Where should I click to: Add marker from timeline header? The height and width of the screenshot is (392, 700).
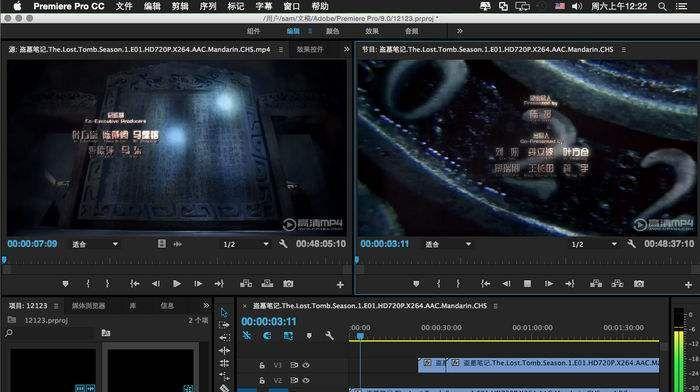click(308, 336)
